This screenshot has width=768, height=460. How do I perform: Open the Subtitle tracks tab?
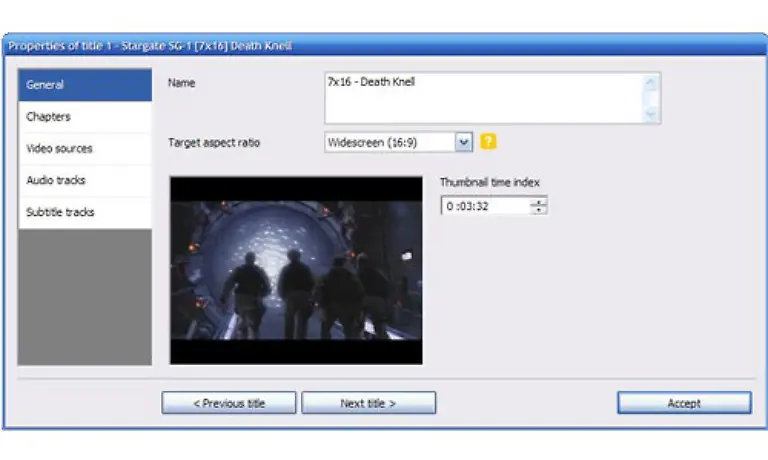[85, 212]
